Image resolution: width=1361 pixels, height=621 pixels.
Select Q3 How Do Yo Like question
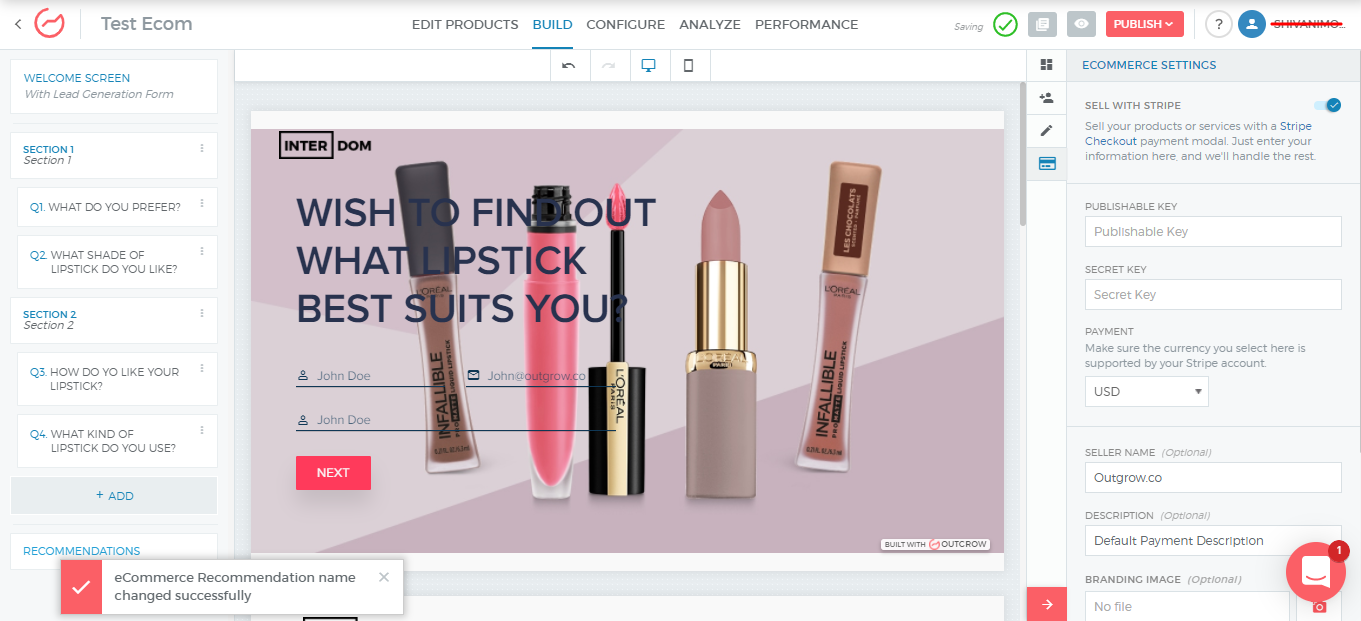(x=117, y=379)
